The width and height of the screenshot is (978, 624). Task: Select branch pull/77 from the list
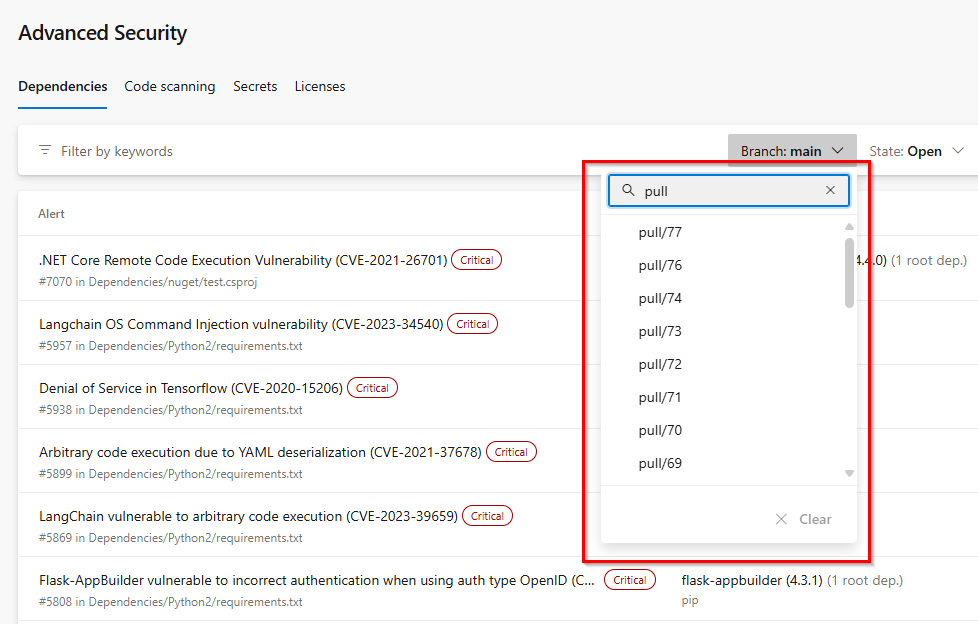click(x=660, y=232)
